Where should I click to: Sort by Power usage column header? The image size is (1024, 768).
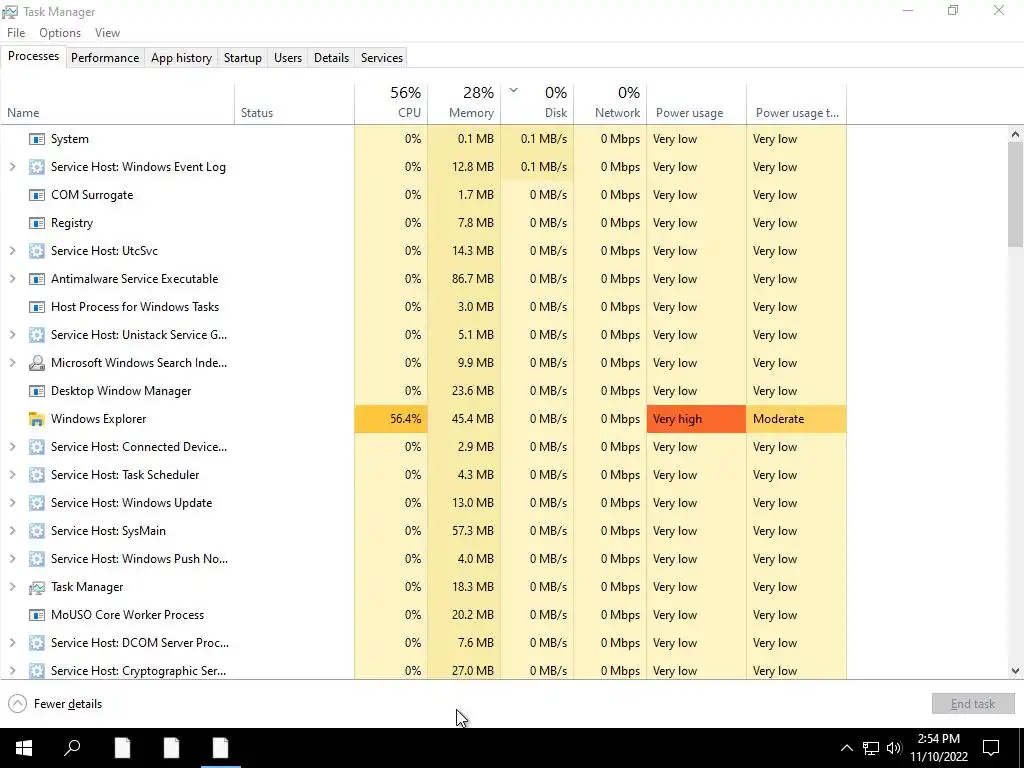click(x=696, y=103)
